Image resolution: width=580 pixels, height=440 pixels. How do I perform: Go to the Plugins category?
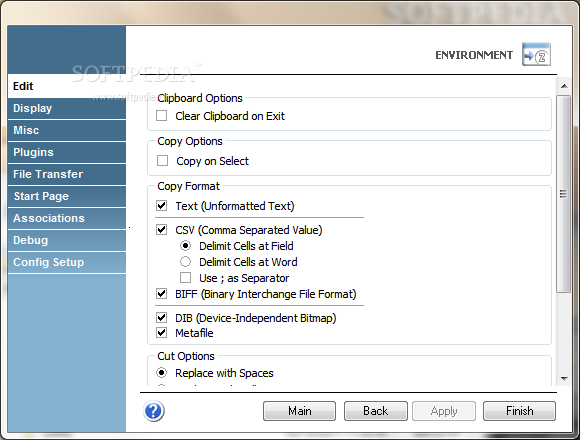67,152
